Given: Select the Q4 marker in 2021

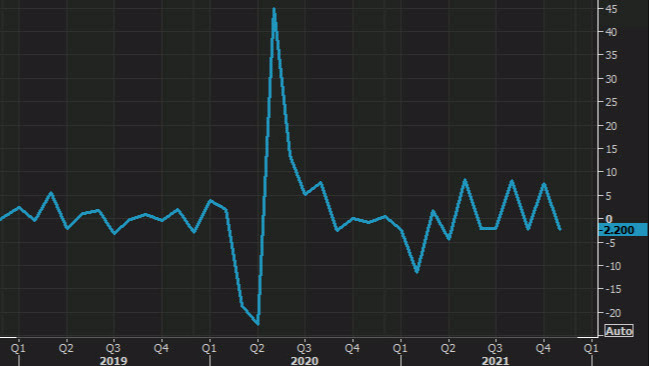Looking at the screenshot, I should pyautogui.click(x=543, y=348).
